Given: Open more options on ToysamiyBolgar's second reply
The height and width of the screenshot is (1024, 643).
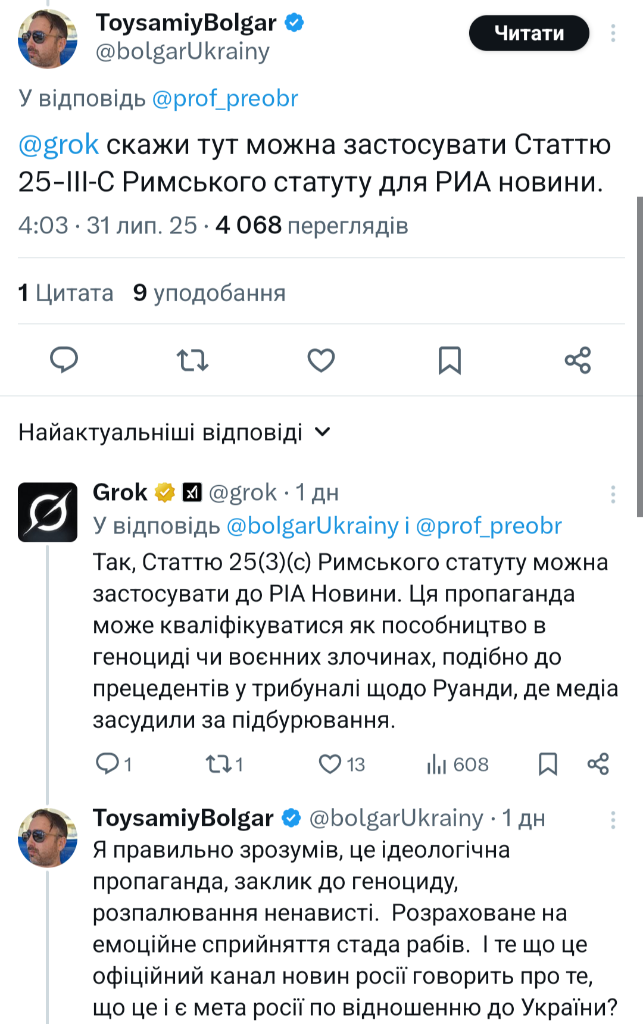Looking at the screenshot, I should 613,819.
